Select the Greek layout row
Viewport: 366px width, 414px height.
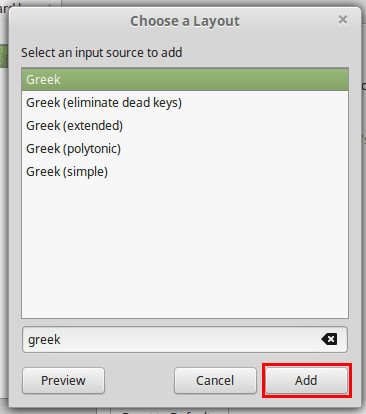[185, 80]
